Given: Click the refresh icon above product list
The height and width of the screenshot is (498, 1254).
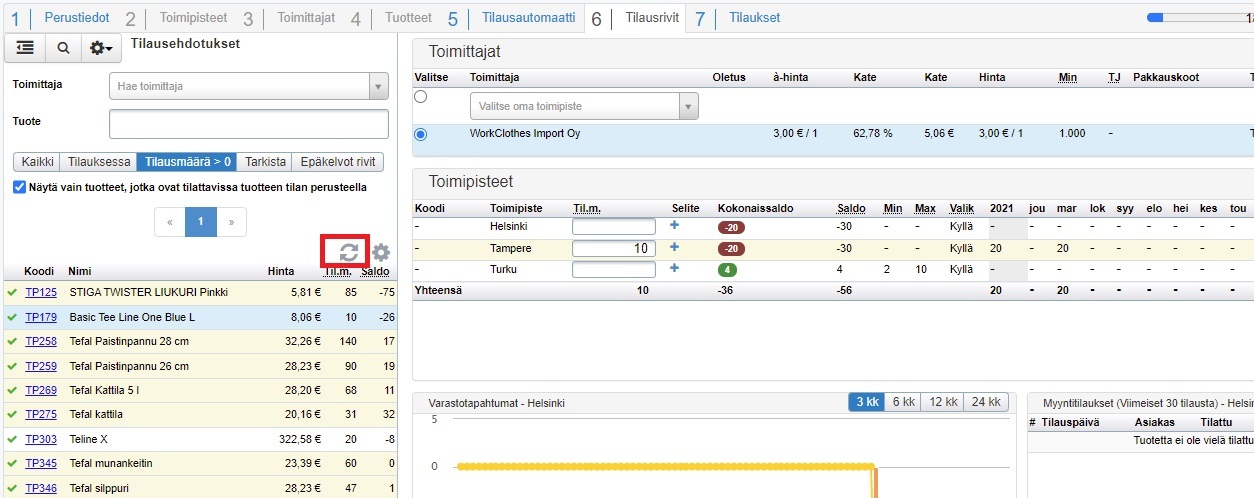Looking at the screenshot, I should point(349,253).
